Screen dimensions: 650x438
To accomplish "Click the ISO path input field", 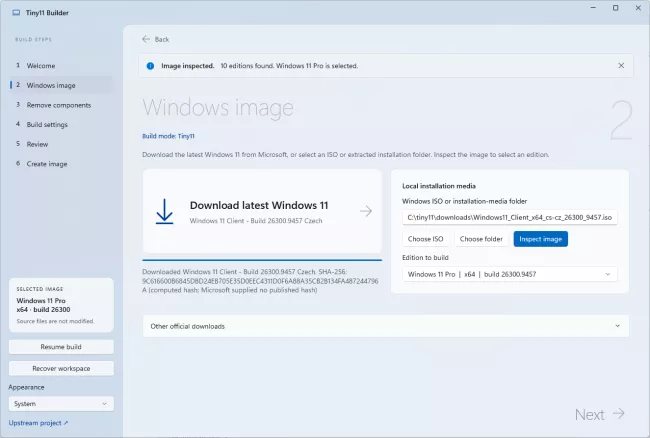I will (x=509, y=218).
